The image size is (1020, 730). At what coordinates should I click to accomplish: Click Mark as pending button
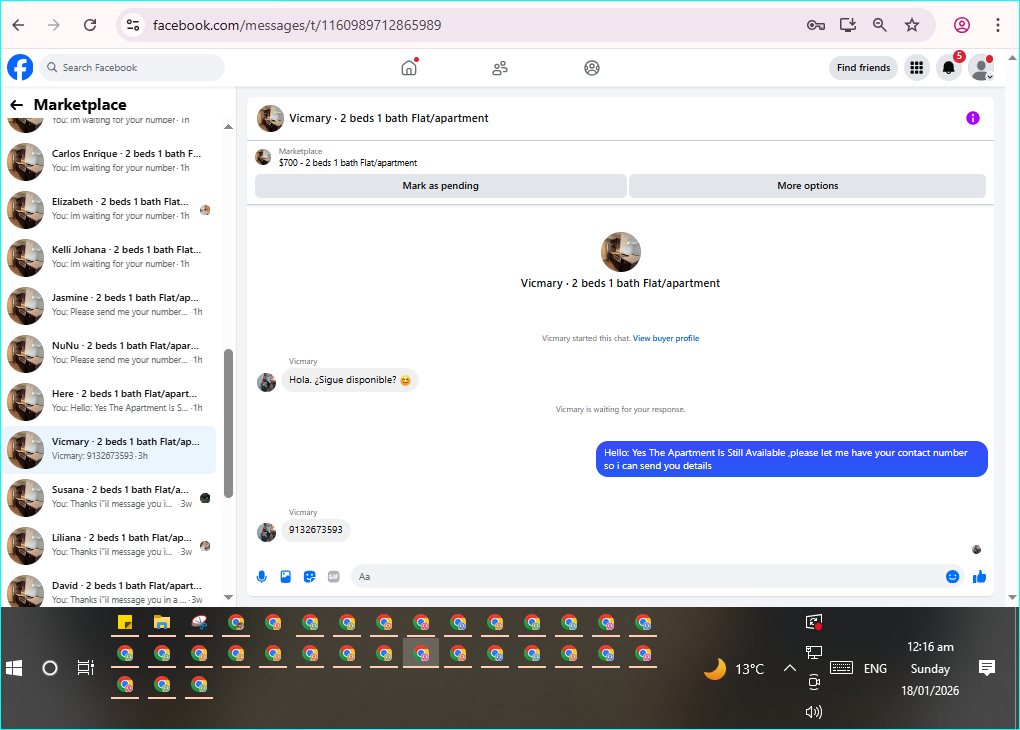pos(440,185)
